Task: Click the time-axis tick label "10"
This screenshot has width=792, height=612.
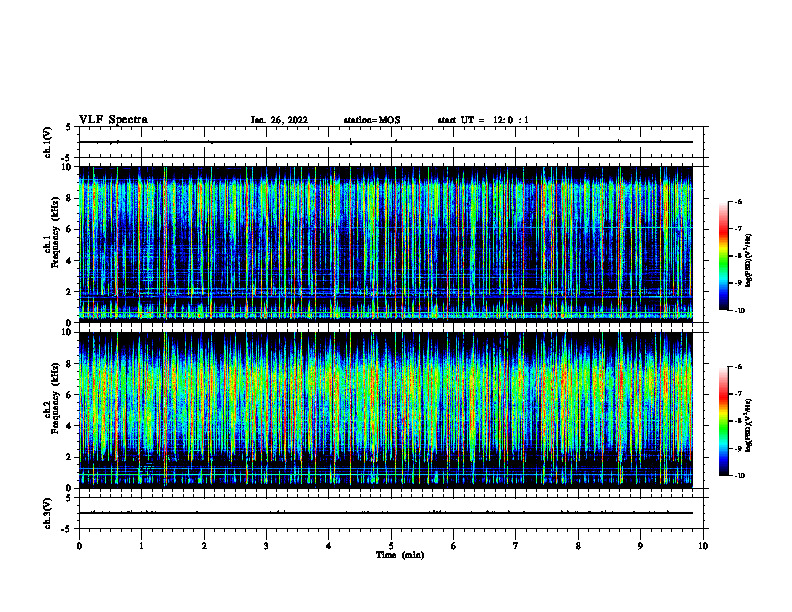Action: point(703,546)
